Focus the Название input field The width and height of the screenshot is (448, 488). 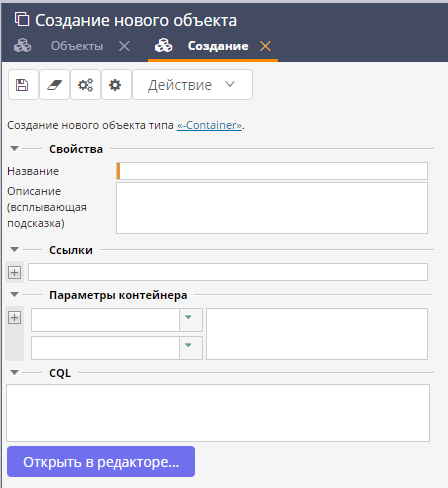click(272, 171)
